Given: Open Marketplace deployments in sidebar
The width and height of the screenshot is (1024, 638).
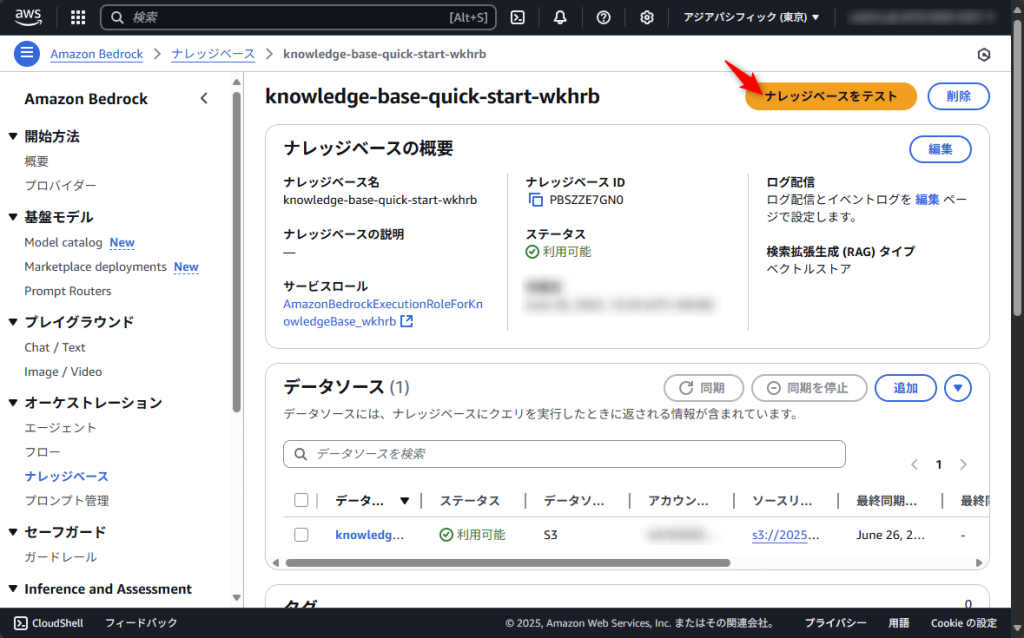Looking at the screenshot, I should pyautogui.click(x=95, y=266).
